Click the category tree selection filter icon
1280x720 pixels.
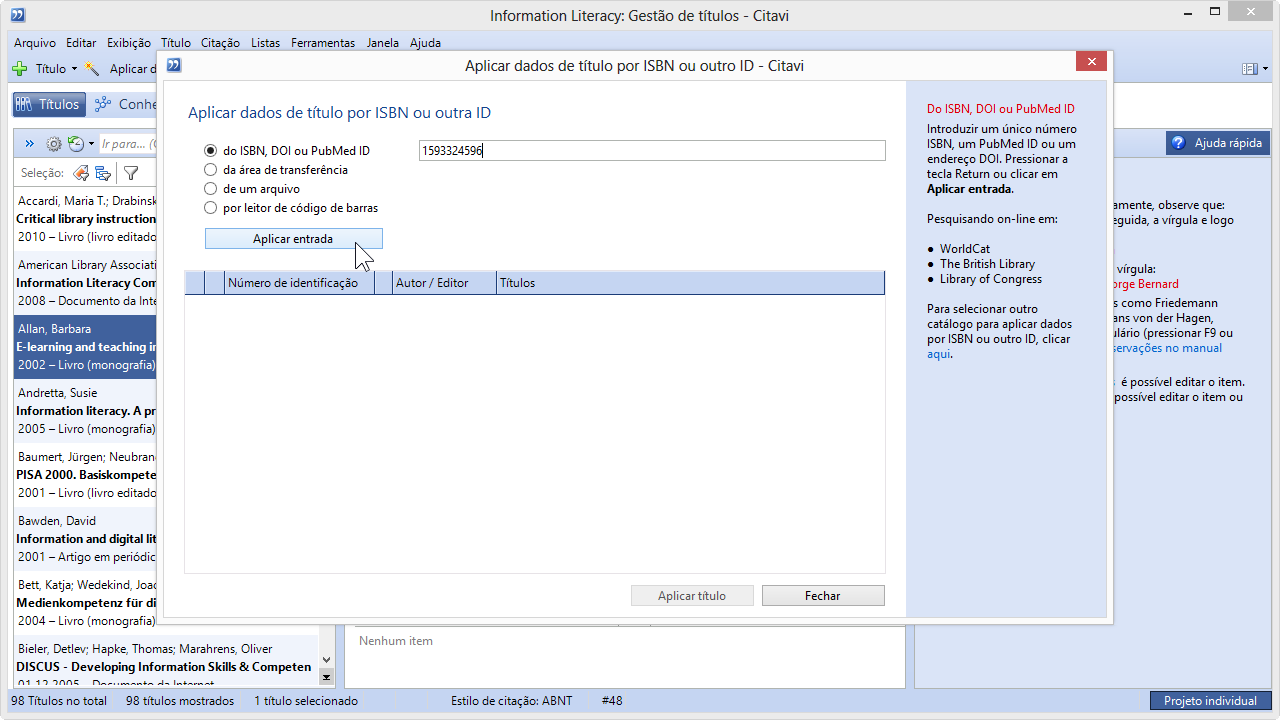click(x=103, y=173)
